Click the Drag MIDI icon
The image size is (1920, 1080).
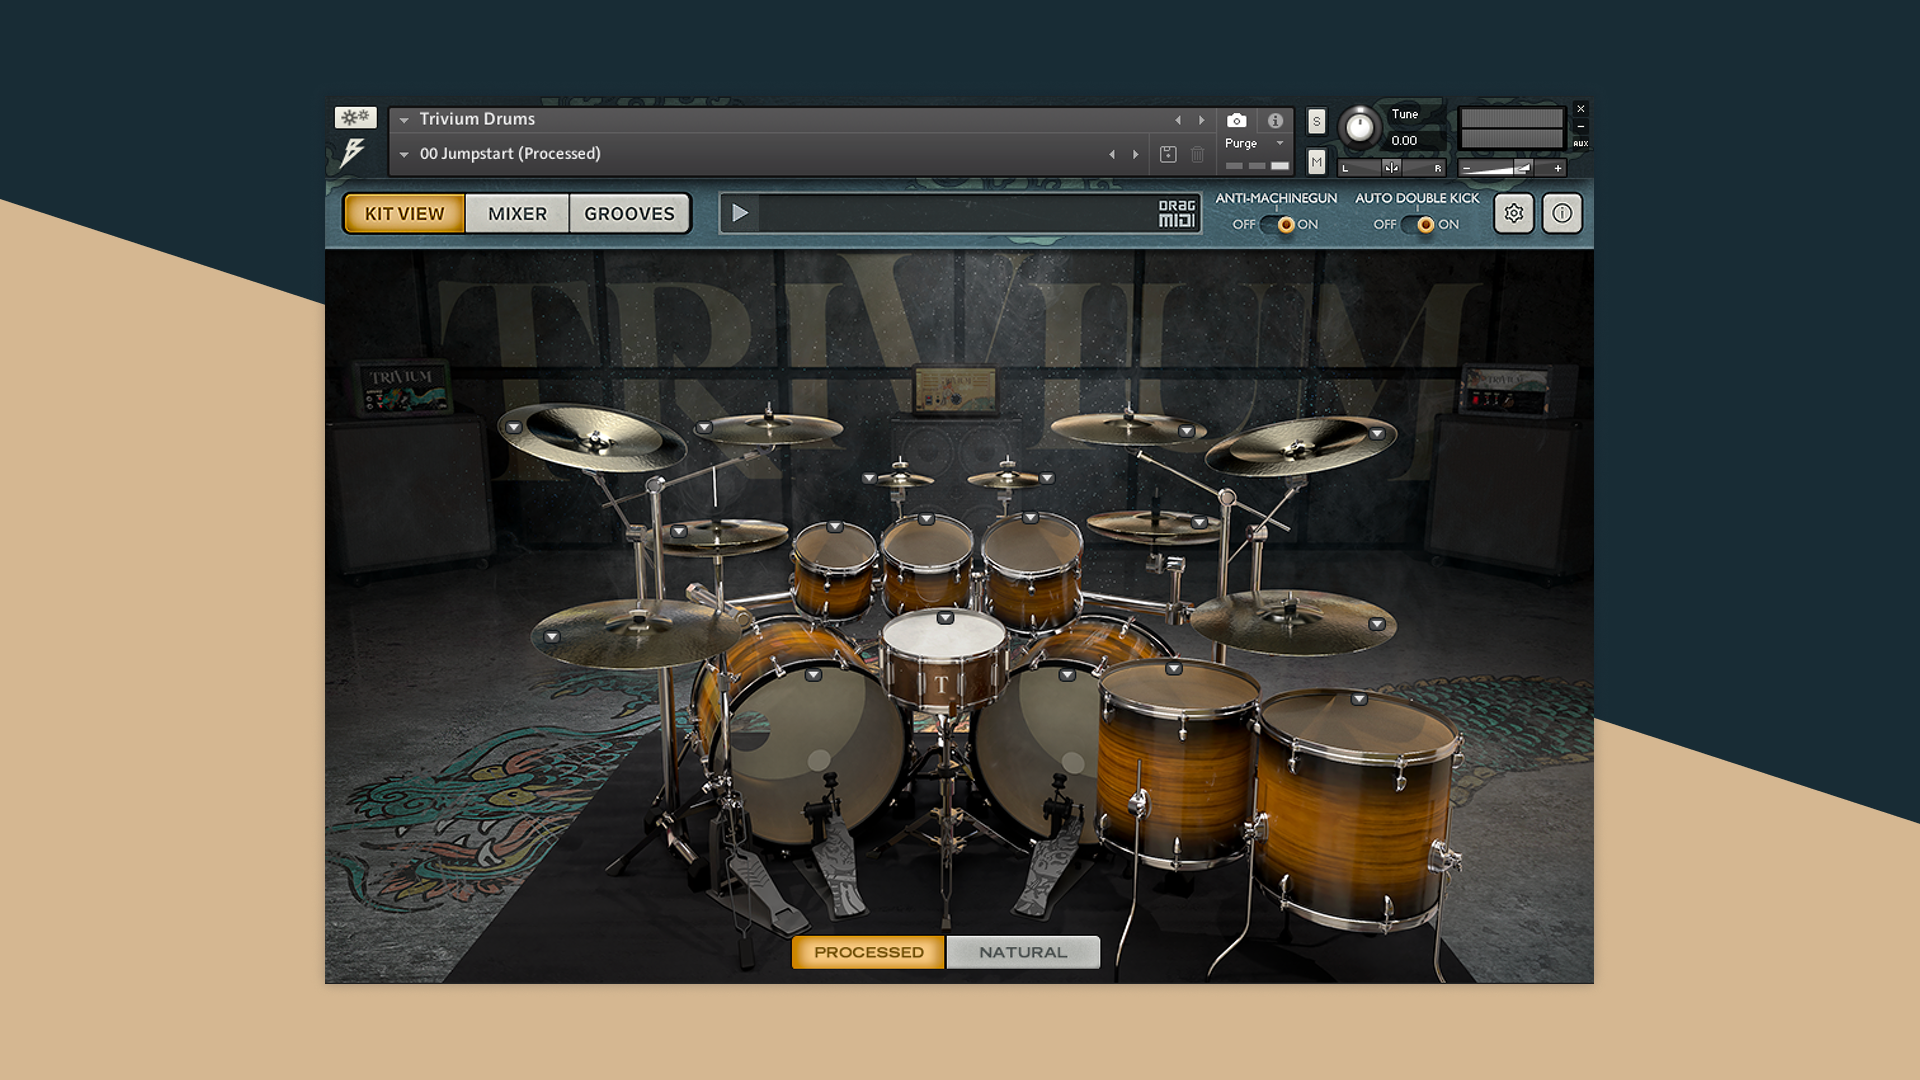(x=1177, y=213)
